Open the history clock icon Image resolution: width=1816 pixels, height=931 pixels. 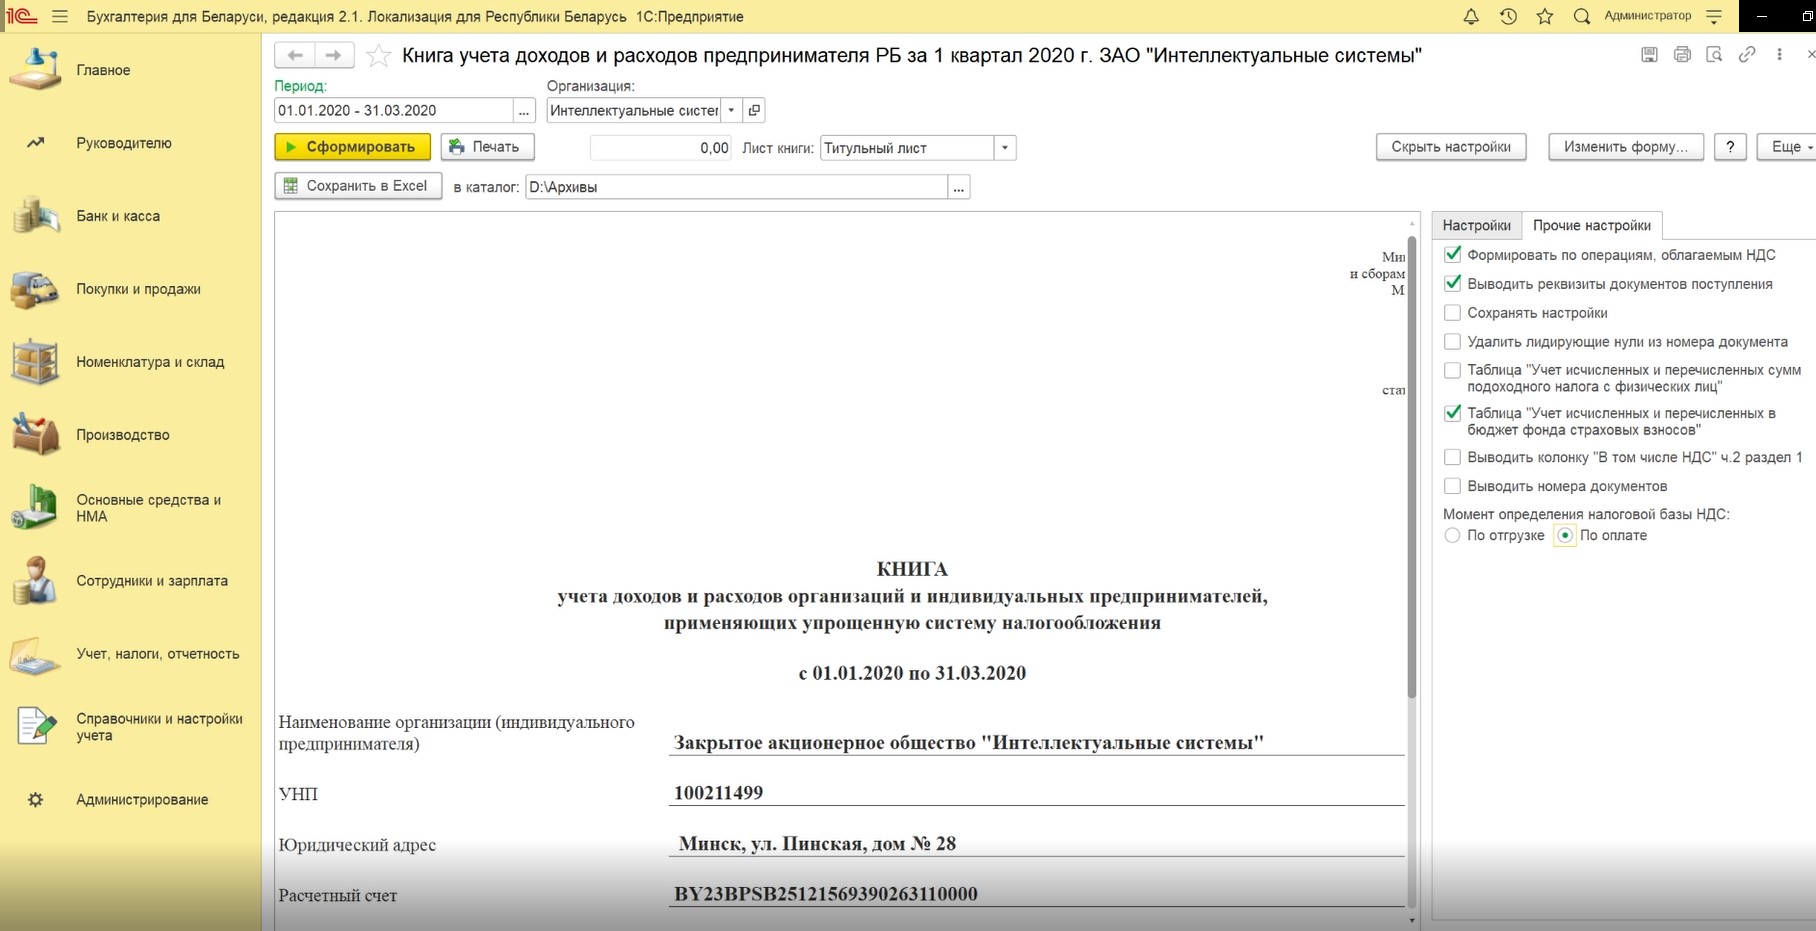point(1508,16)
